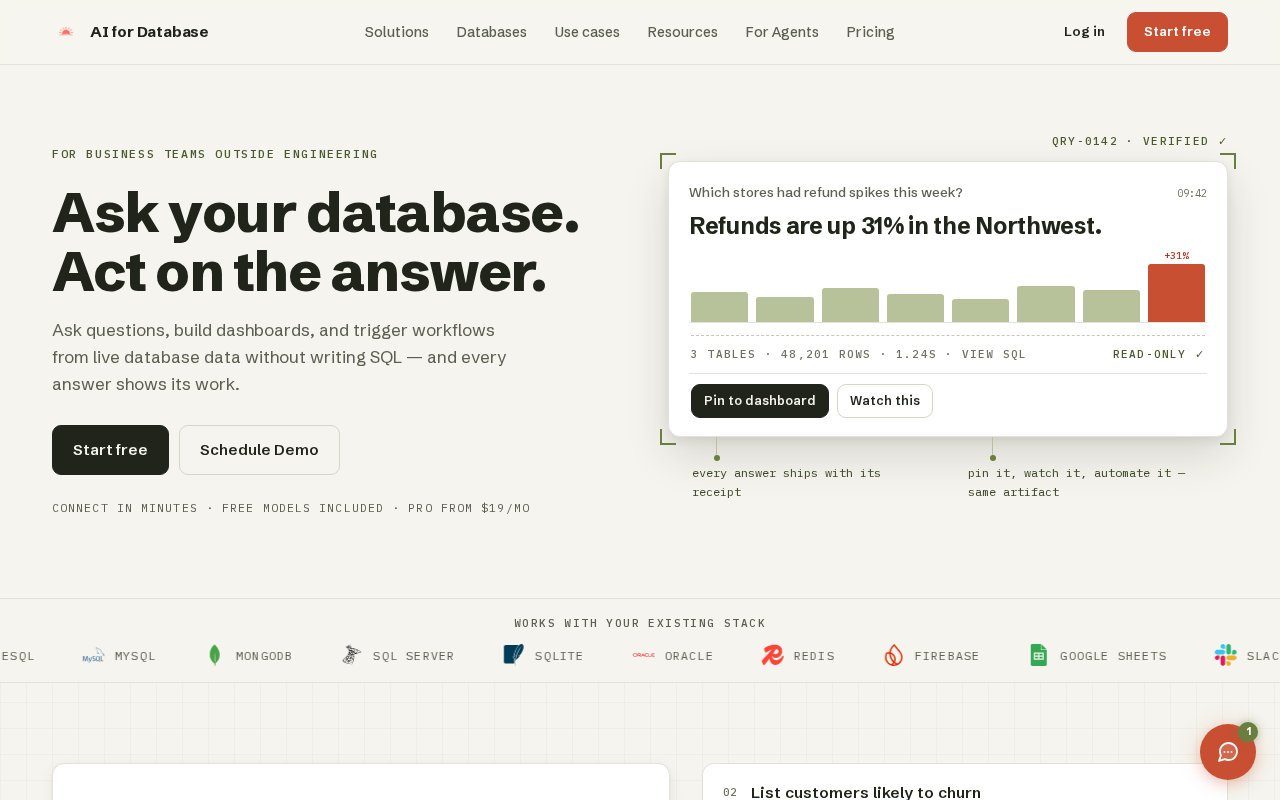Go to the Pricing page

871,32
